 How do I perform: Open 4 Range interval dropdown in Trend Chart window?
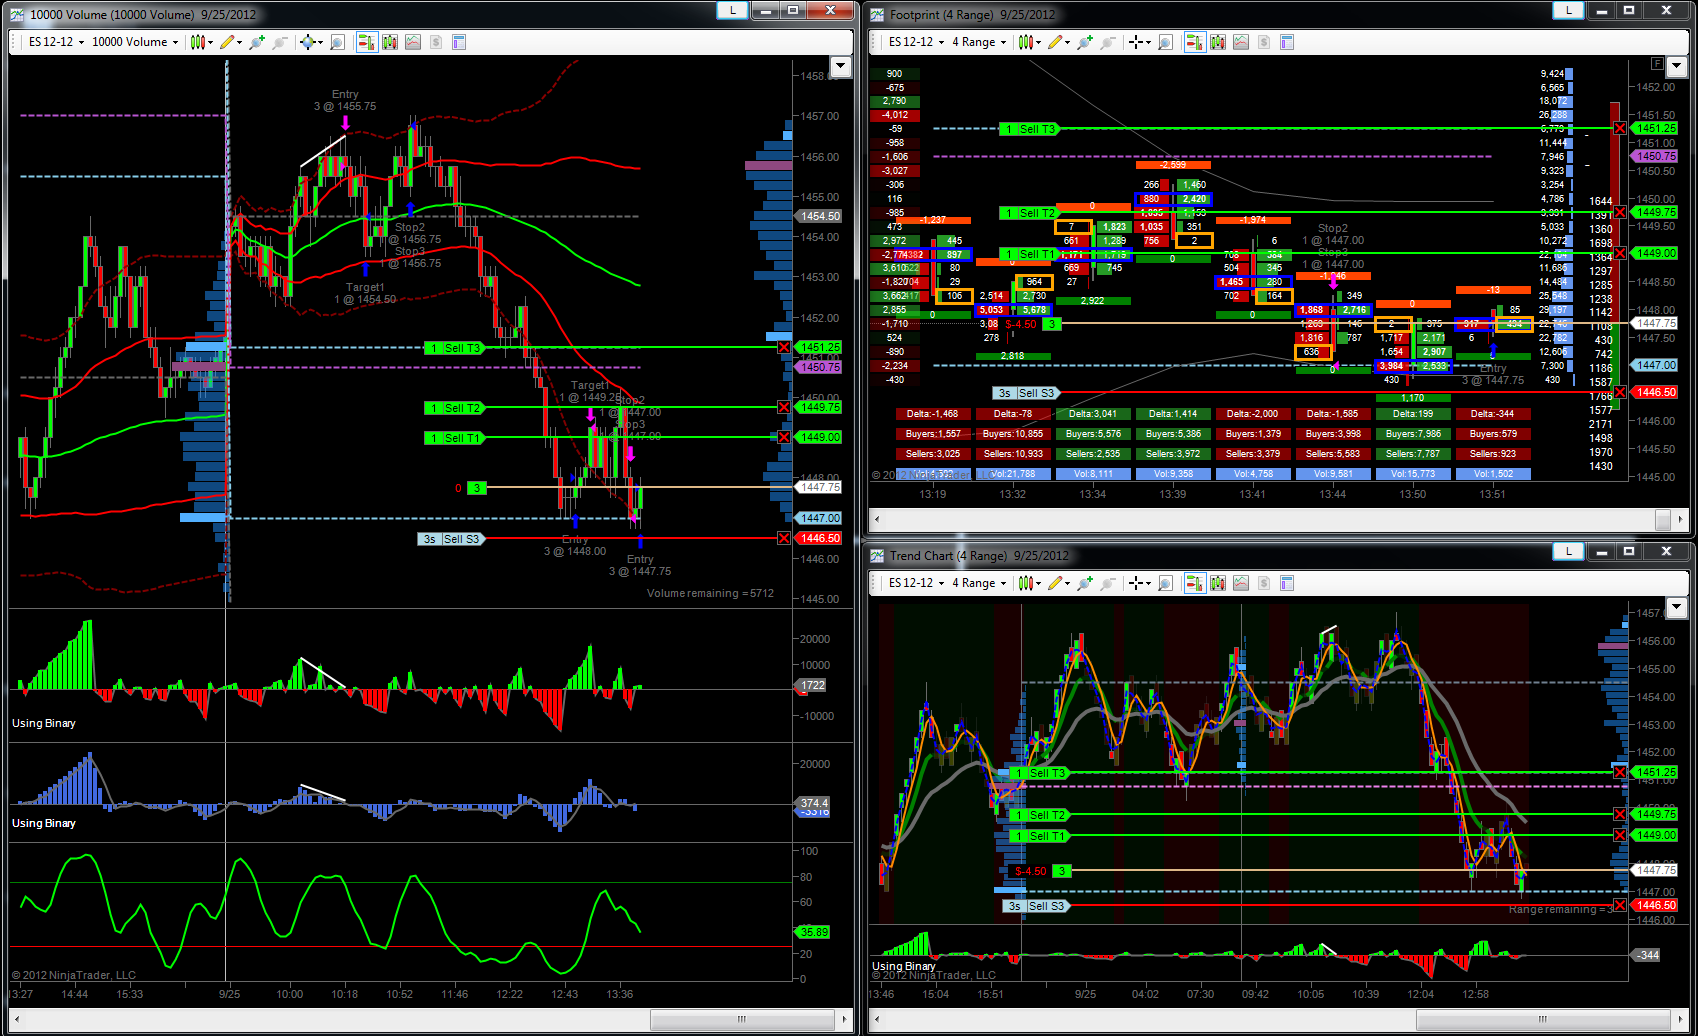[979, 583]
